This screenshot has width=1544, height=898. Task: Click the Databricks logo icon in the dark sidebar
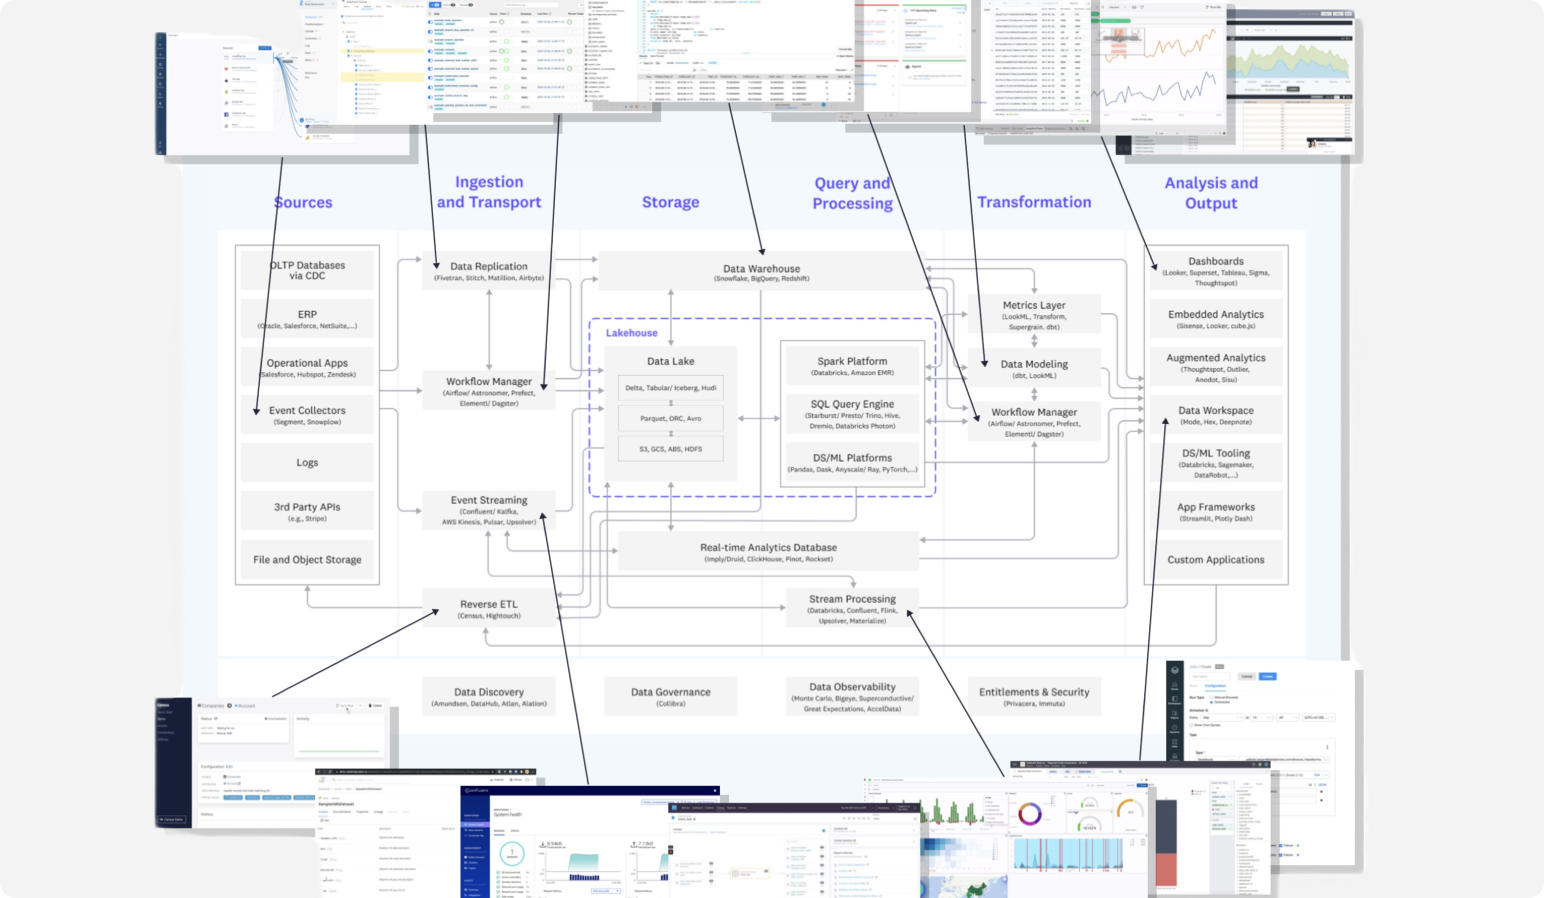coord(1175,670)
